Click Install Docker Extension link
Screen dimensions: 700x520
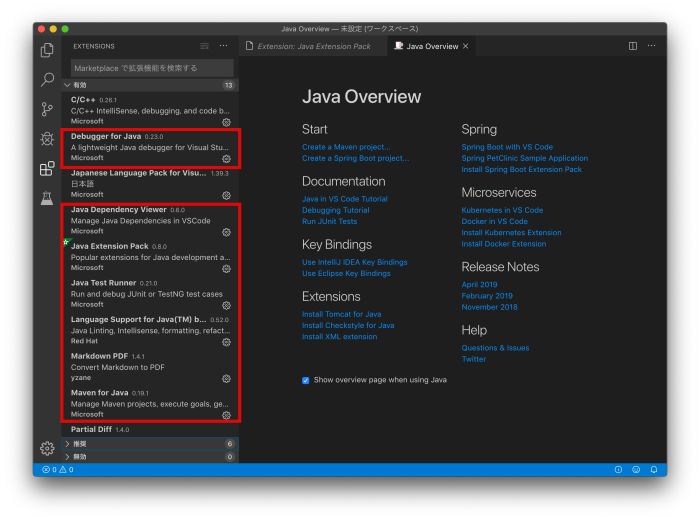(x=504, y=243)
